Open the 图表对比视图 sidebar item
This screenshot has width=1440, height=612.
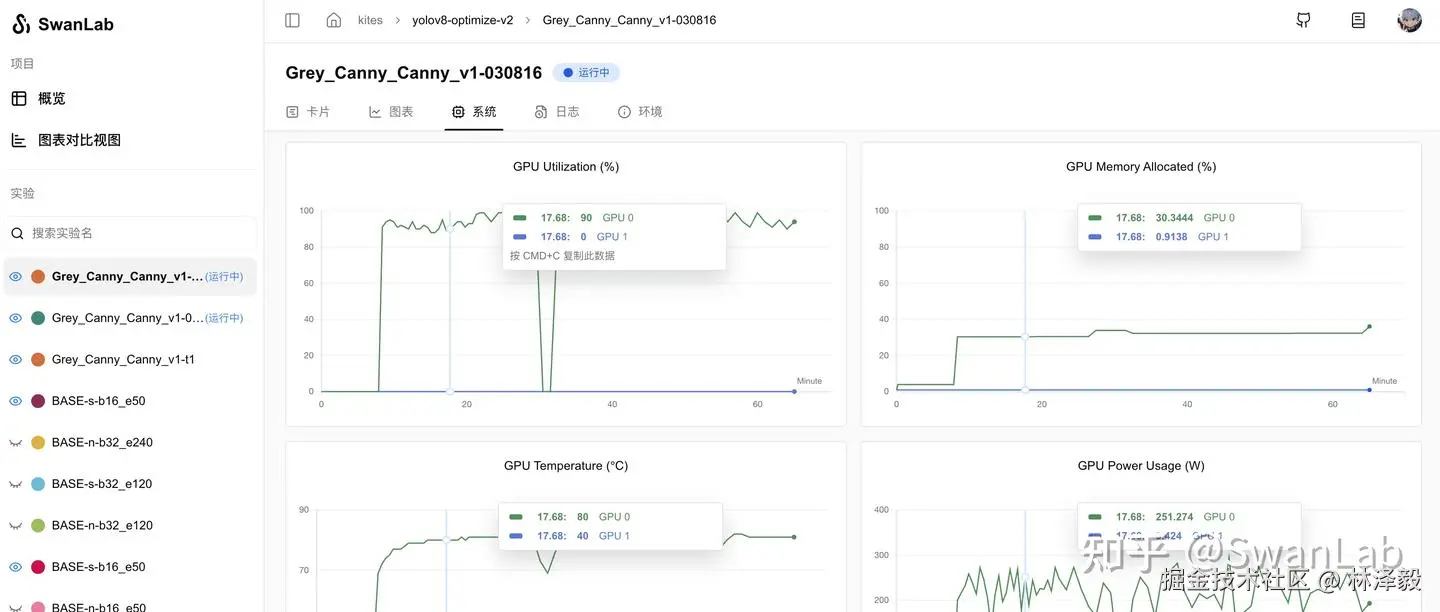(x=130, y=140)
